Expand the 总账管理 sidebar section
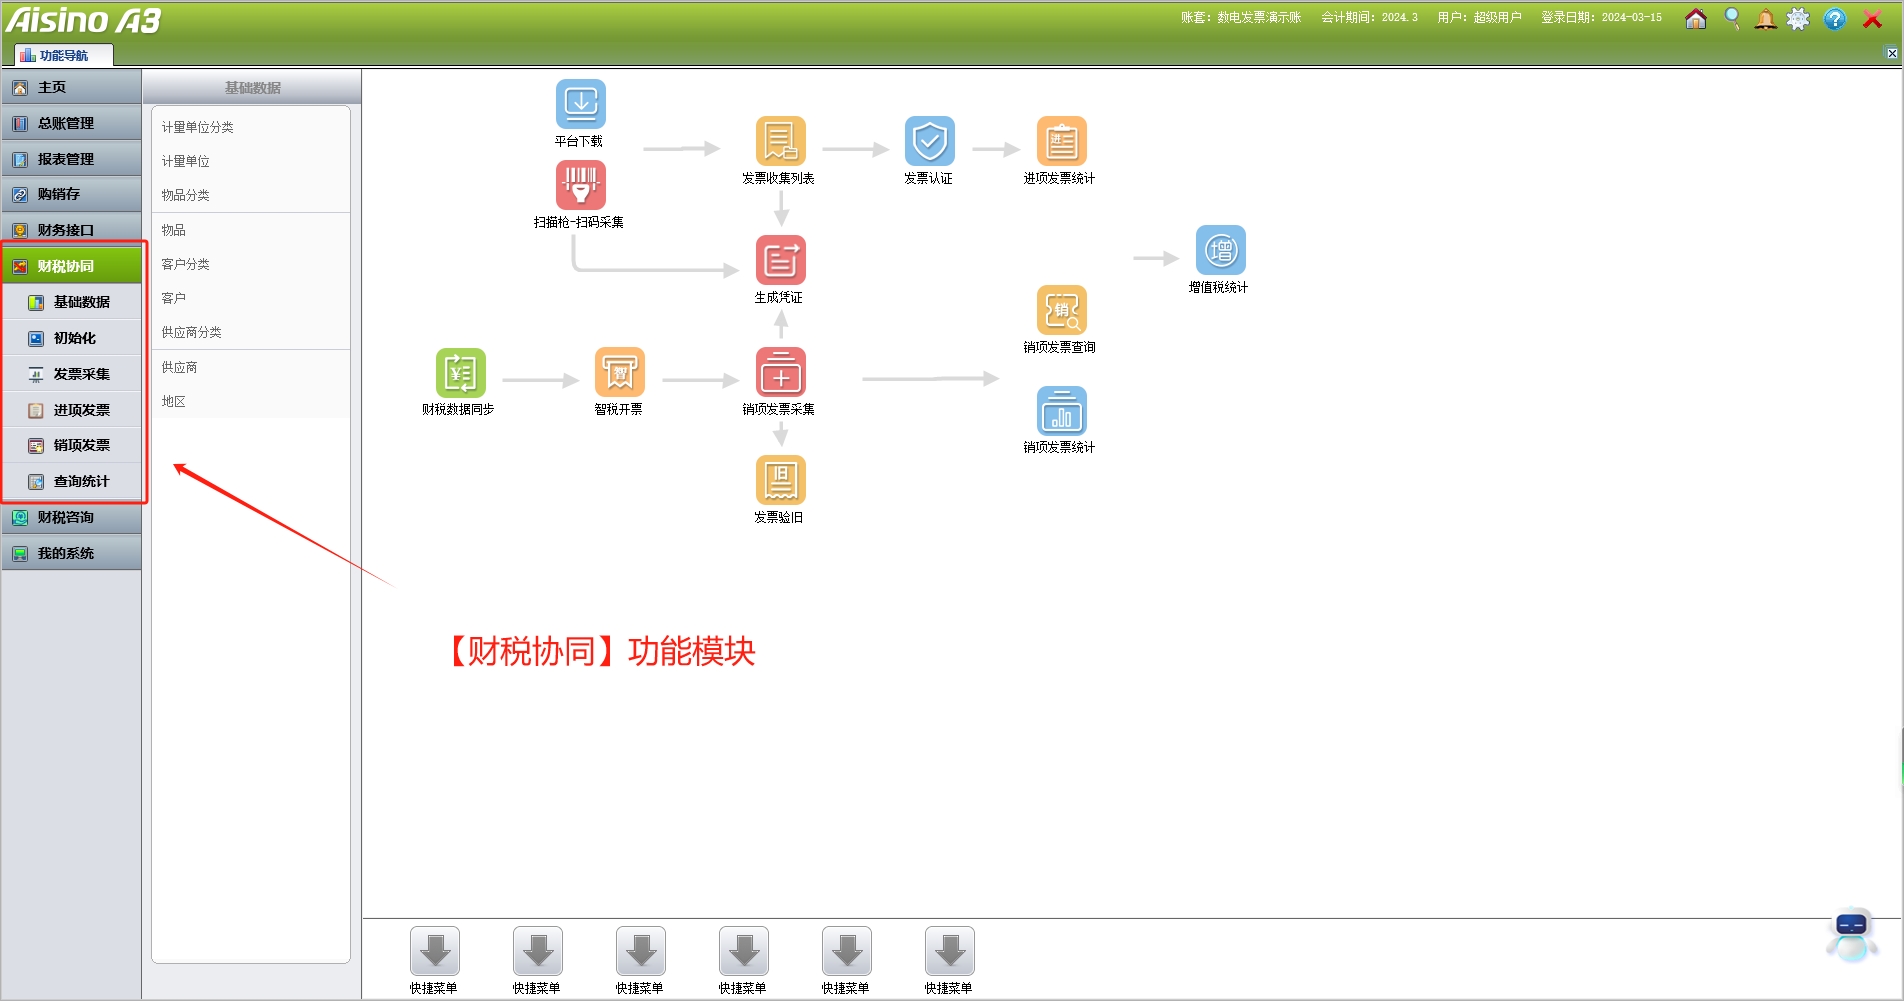 [72, 123]
